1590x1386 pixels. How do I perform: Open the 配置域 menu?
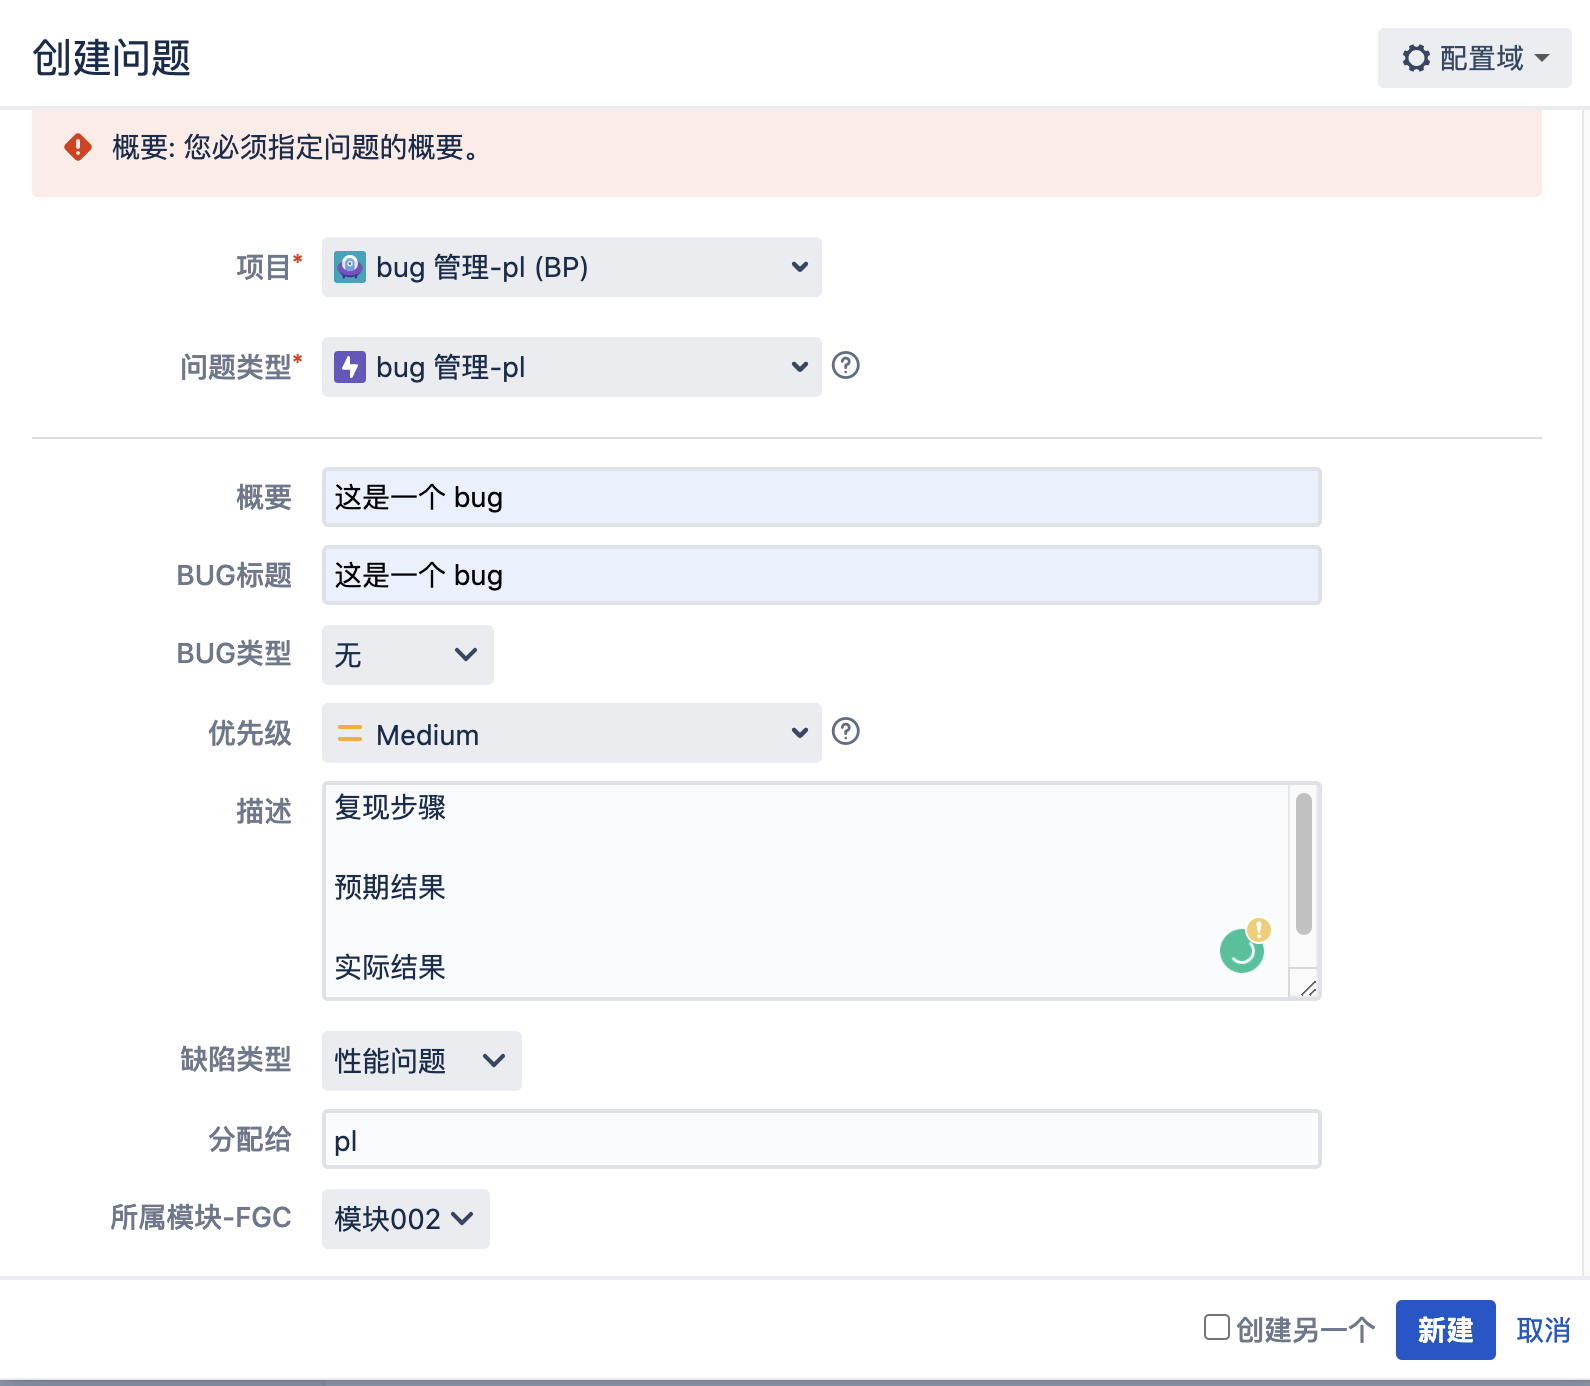tap(1474, 58)
